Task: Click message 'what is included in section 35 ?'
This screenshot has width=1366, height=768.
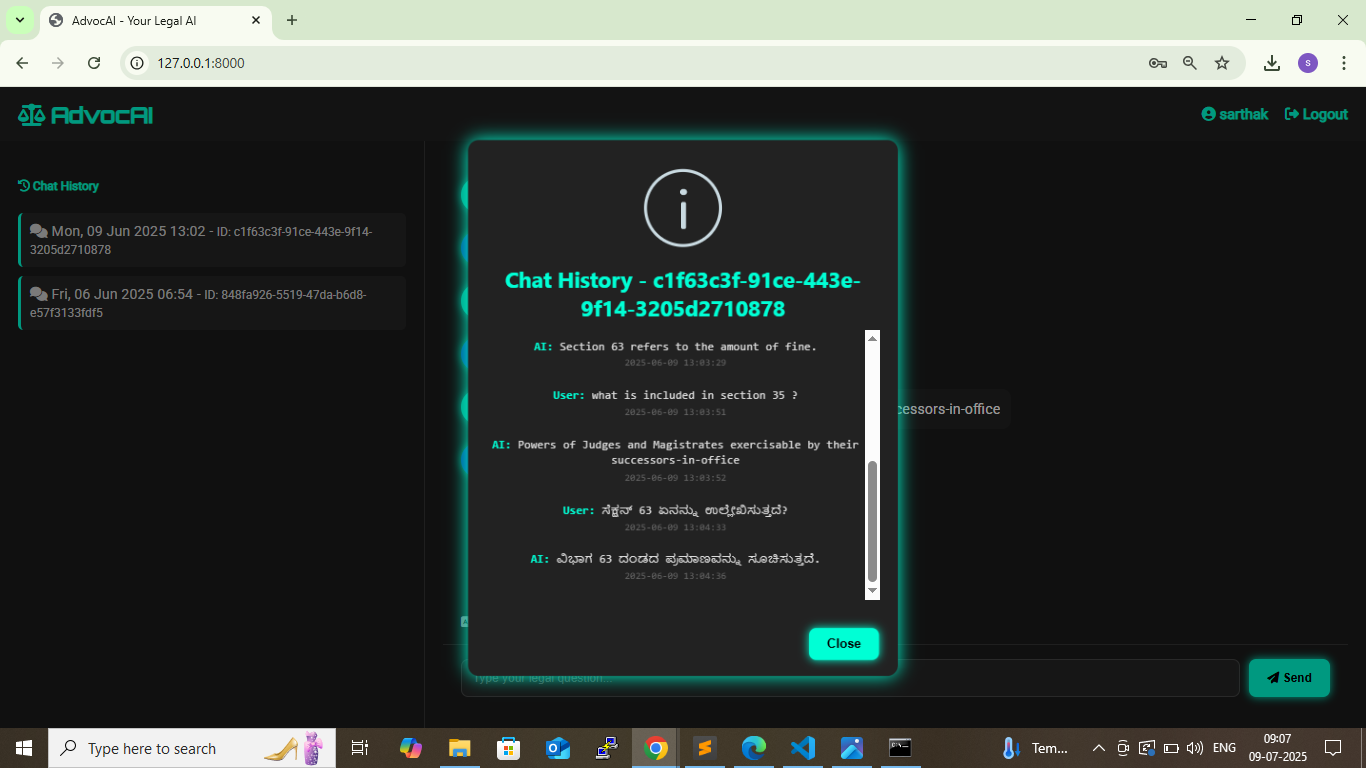Action: pyautogui.click(x=694, y=395)
